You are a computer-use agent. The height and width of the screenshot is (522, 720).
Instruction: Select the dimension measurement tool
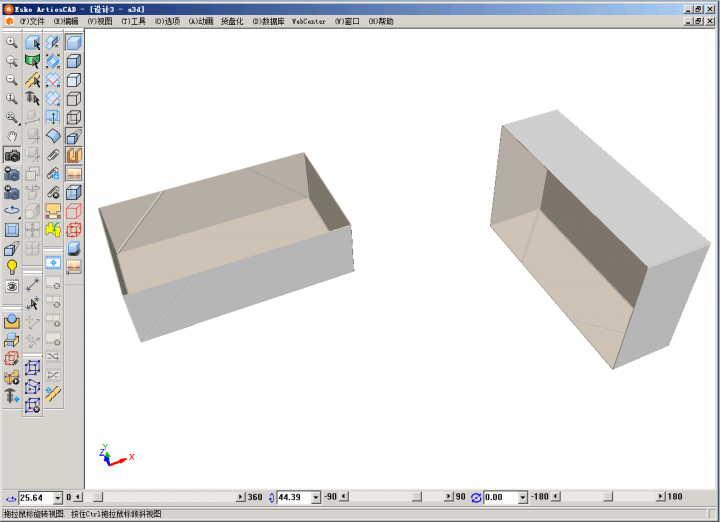[x=33, y=285]
